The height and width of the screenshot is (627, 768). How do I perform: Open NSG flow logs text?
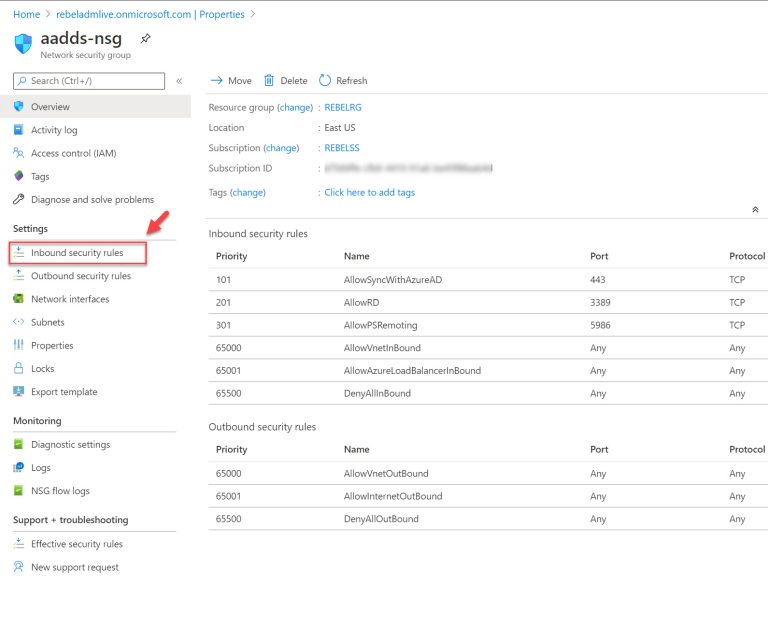60,490
